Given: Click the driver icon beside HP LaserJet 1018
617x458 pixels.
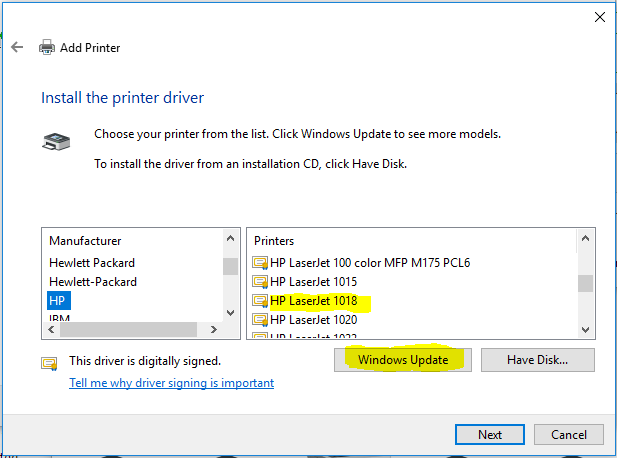Looking at the screenshot, I should [260, 300].
